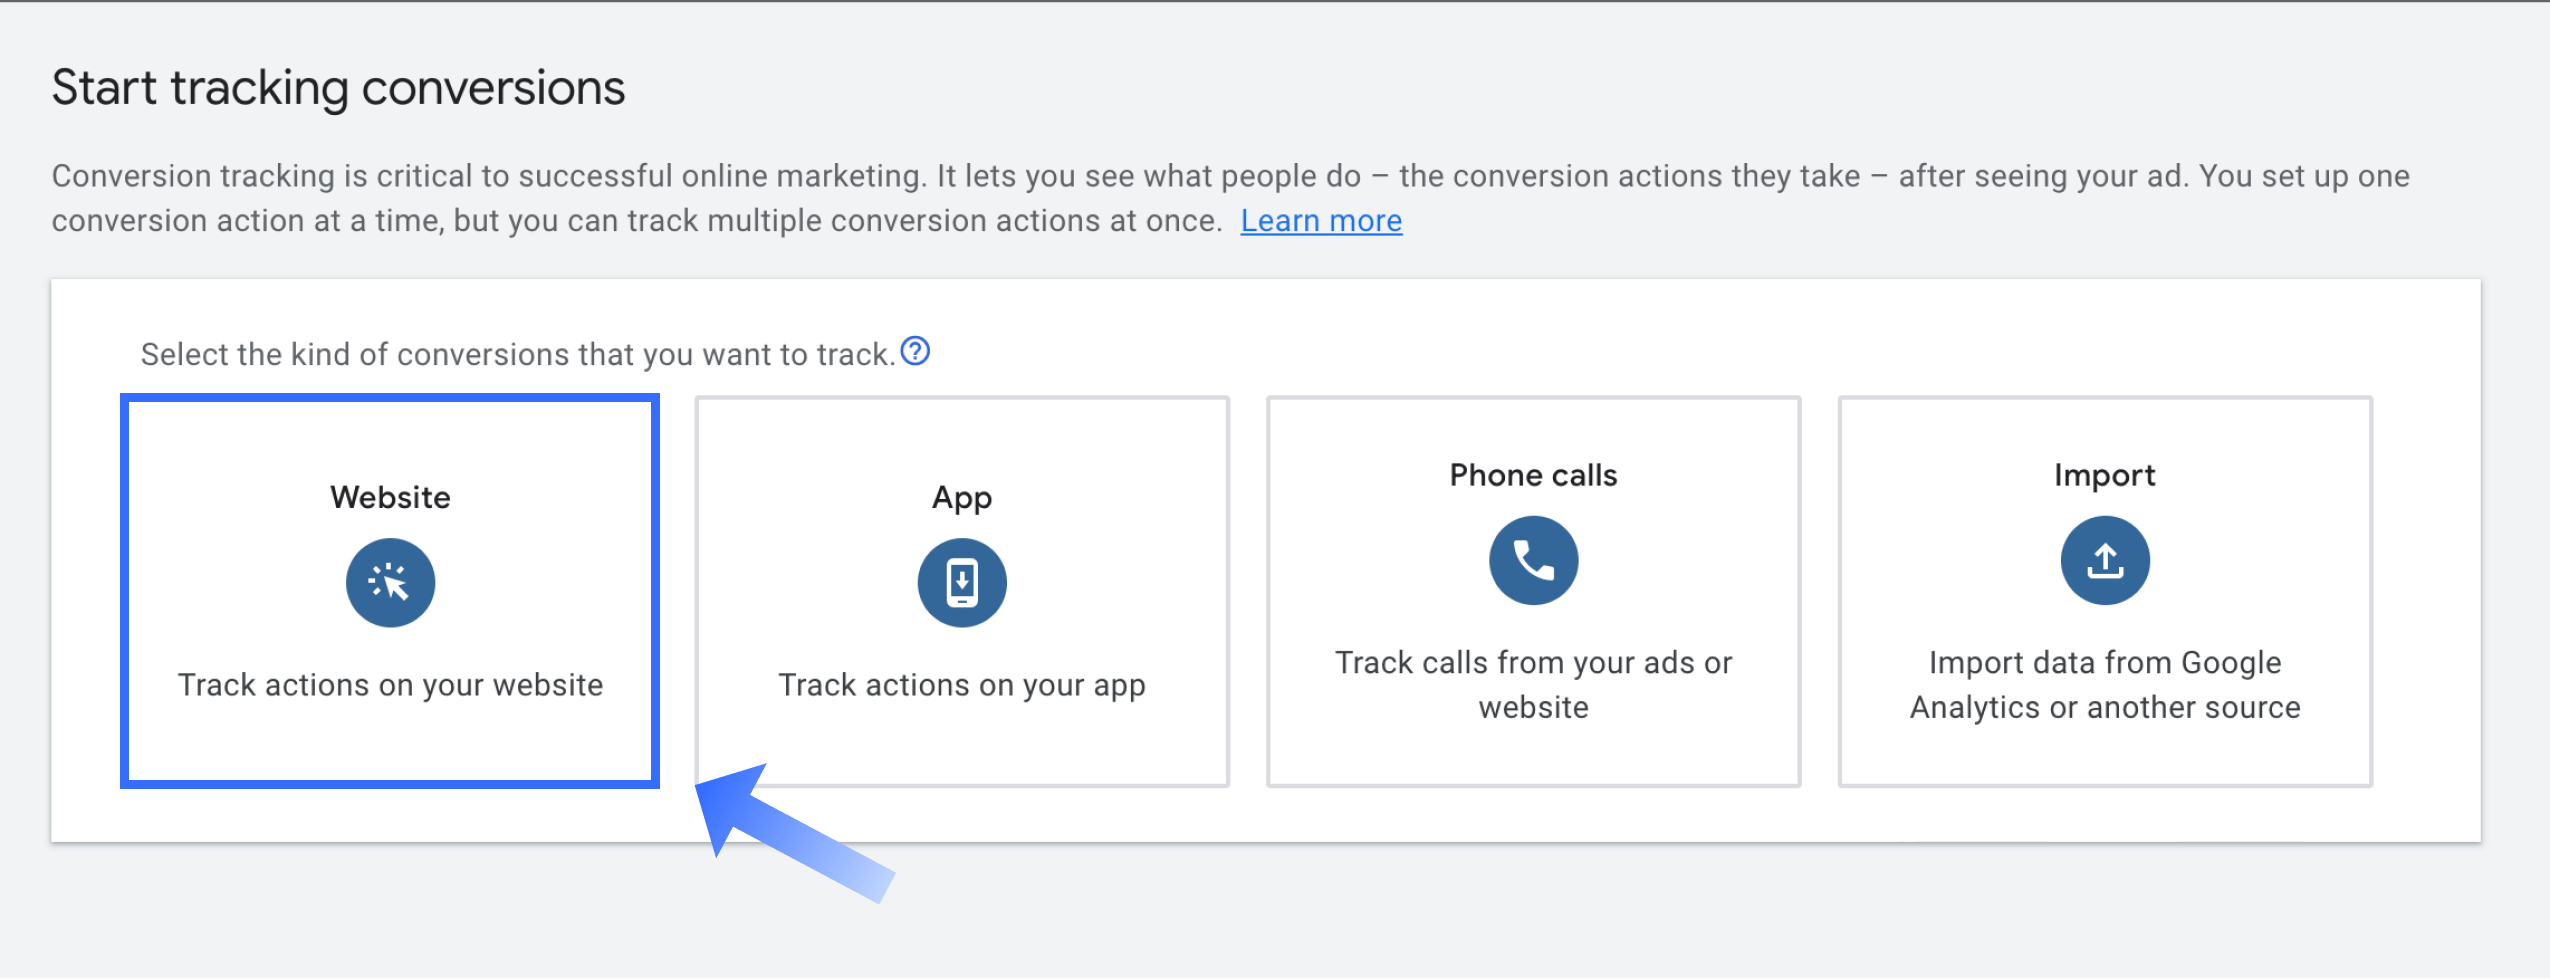The height and width of the screenshot is (979, 2550).
Task: Click "Import data from Google Analytics" description
Action: (x=2105, y=685)
